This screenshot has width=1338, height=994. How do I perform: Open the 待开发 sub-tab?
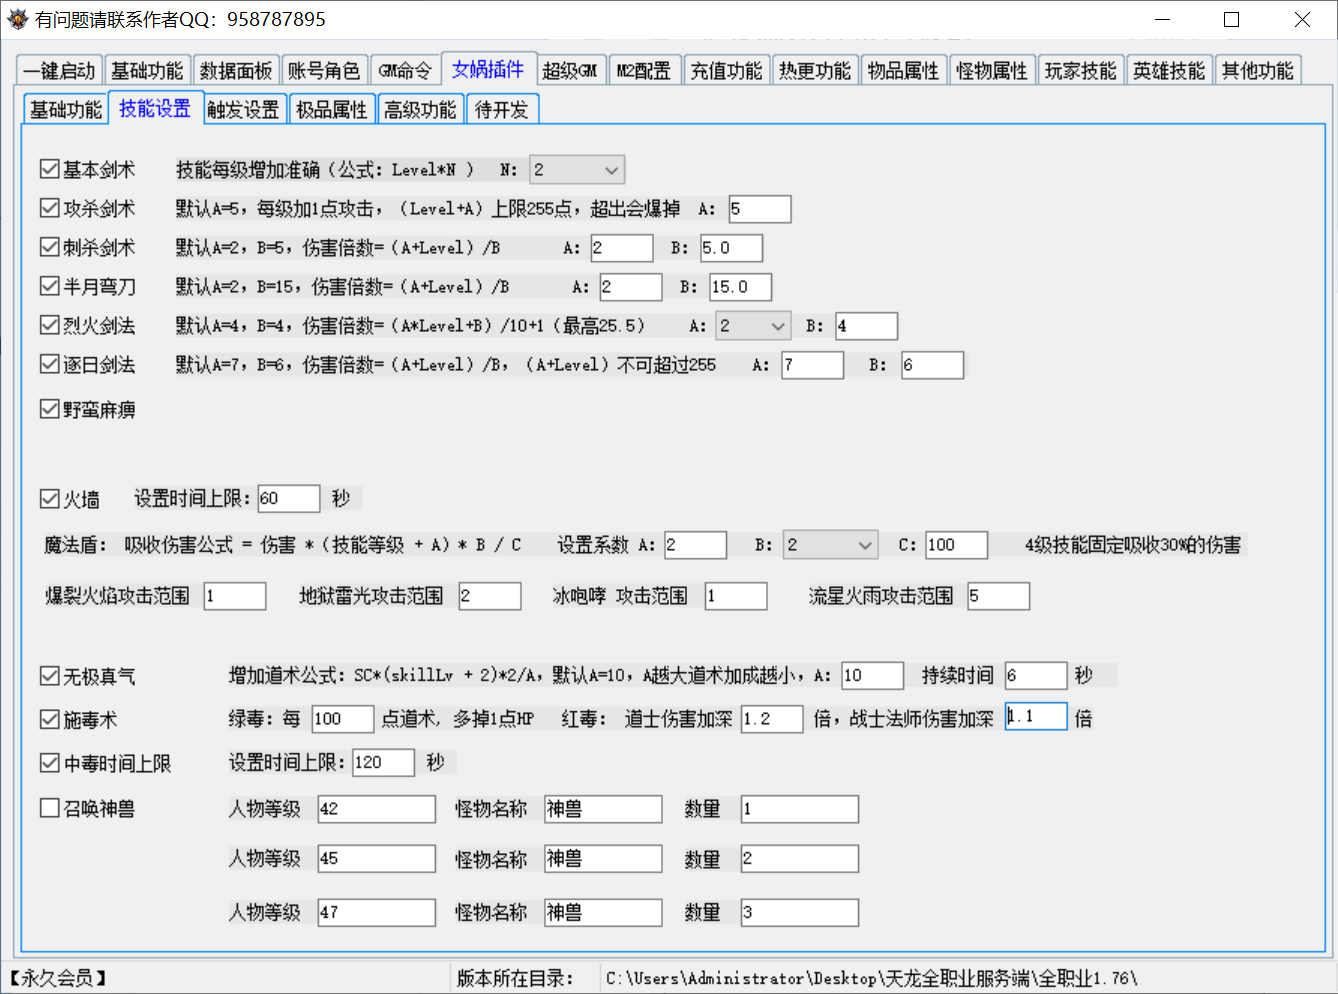click(502, 109)
